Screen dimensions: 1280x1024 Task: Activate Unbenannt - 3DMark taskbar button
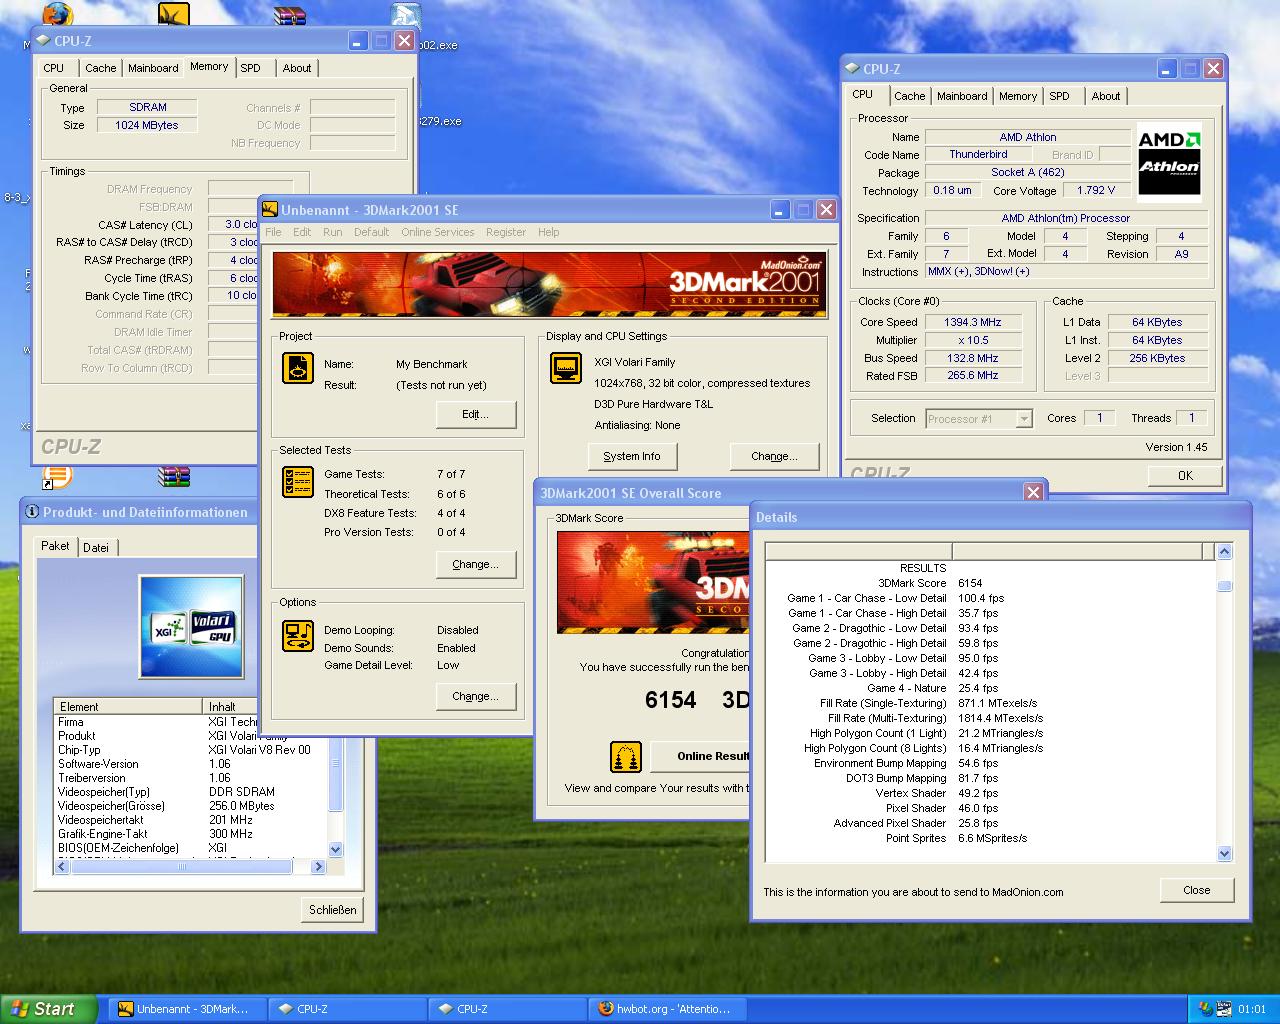click(186, 1009)
